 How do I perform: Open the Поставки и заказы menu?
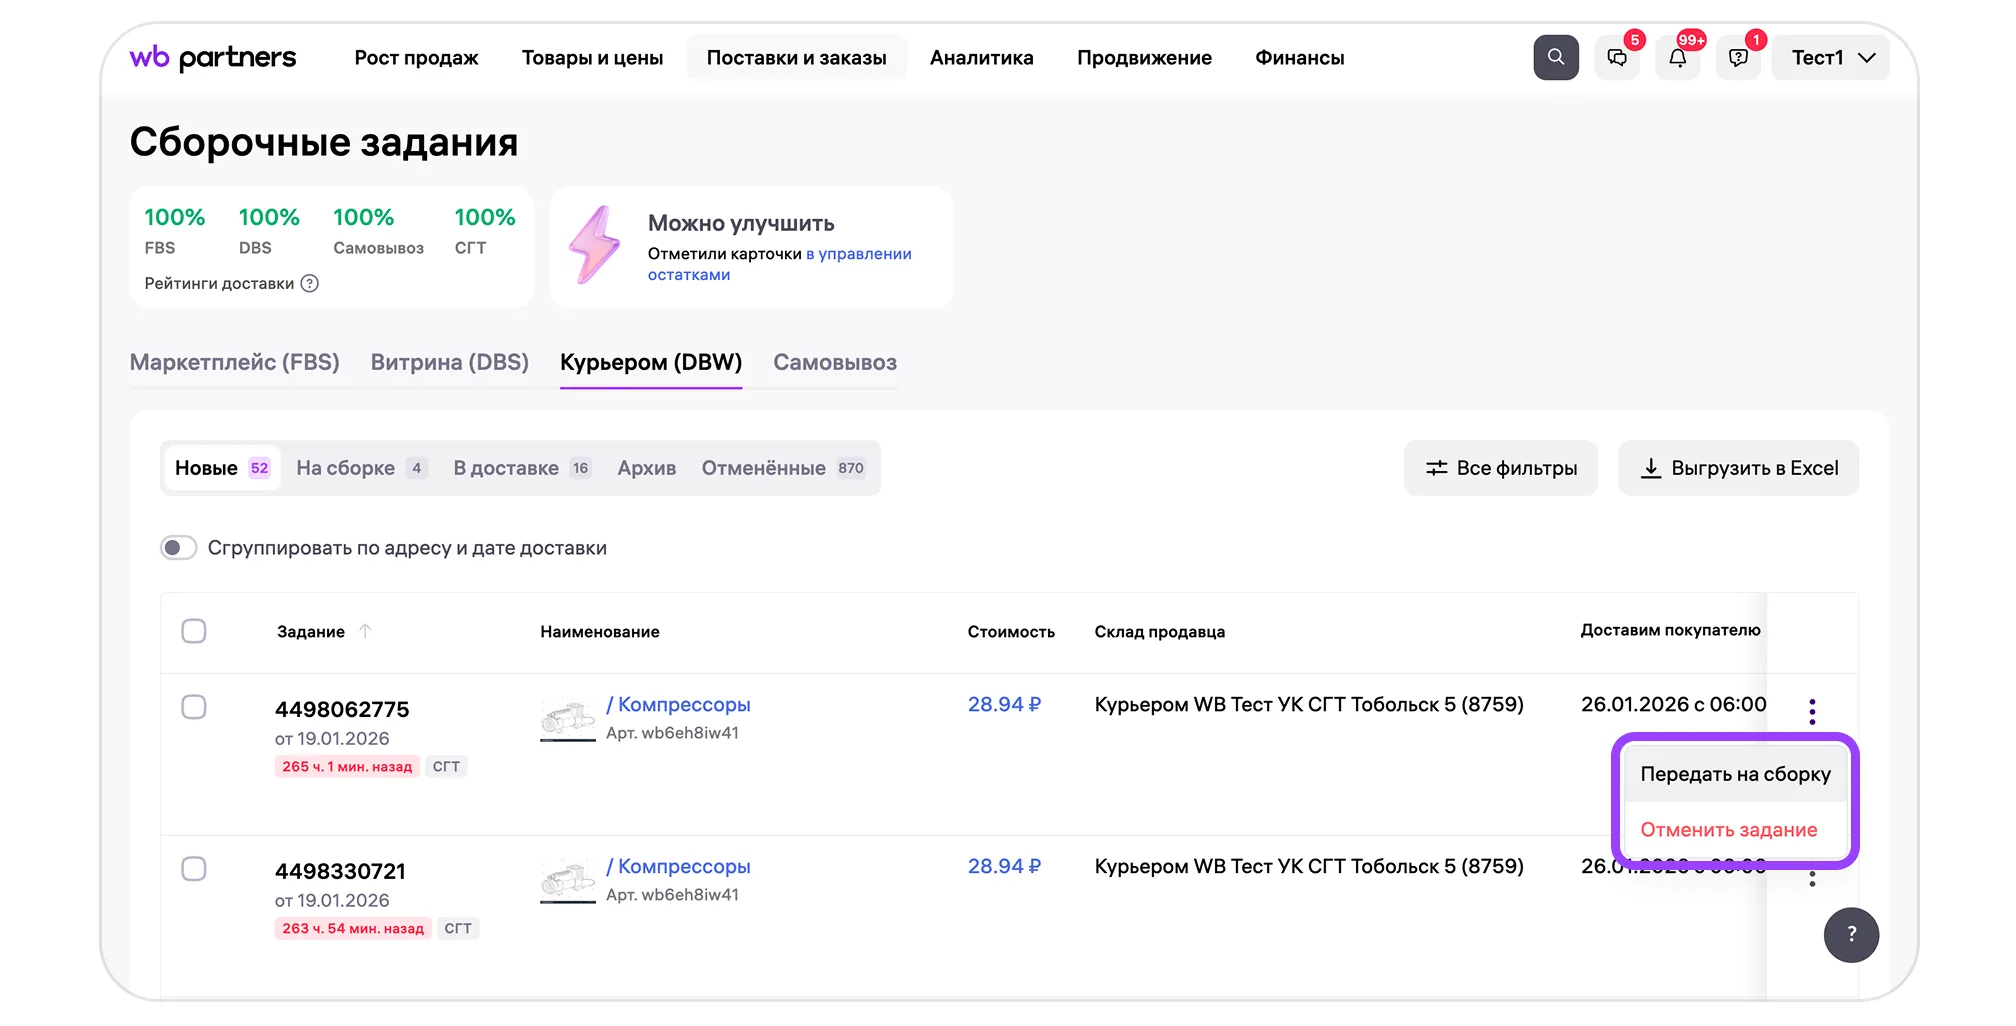[x=796, y=58]
